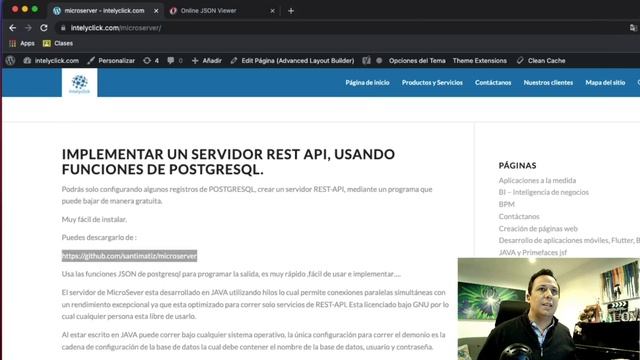Close the microserver - intelyclick.com tab
Viewport: 640px width, 360px height.
click(x=156, y=11)
